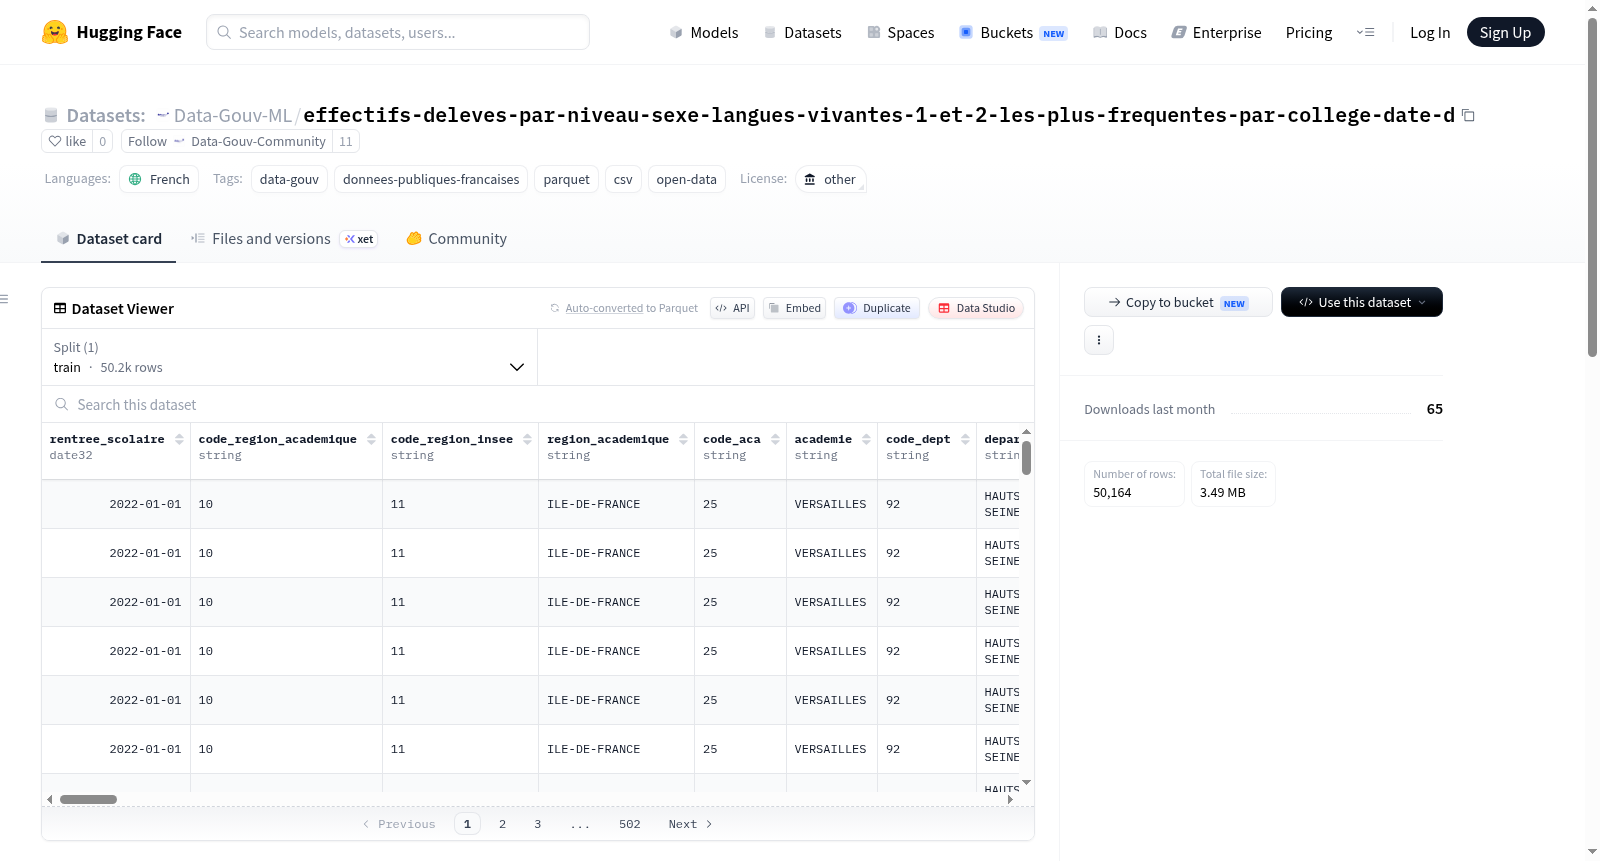Click the parquet tag
1600x861 pixels.
(566, 179)
